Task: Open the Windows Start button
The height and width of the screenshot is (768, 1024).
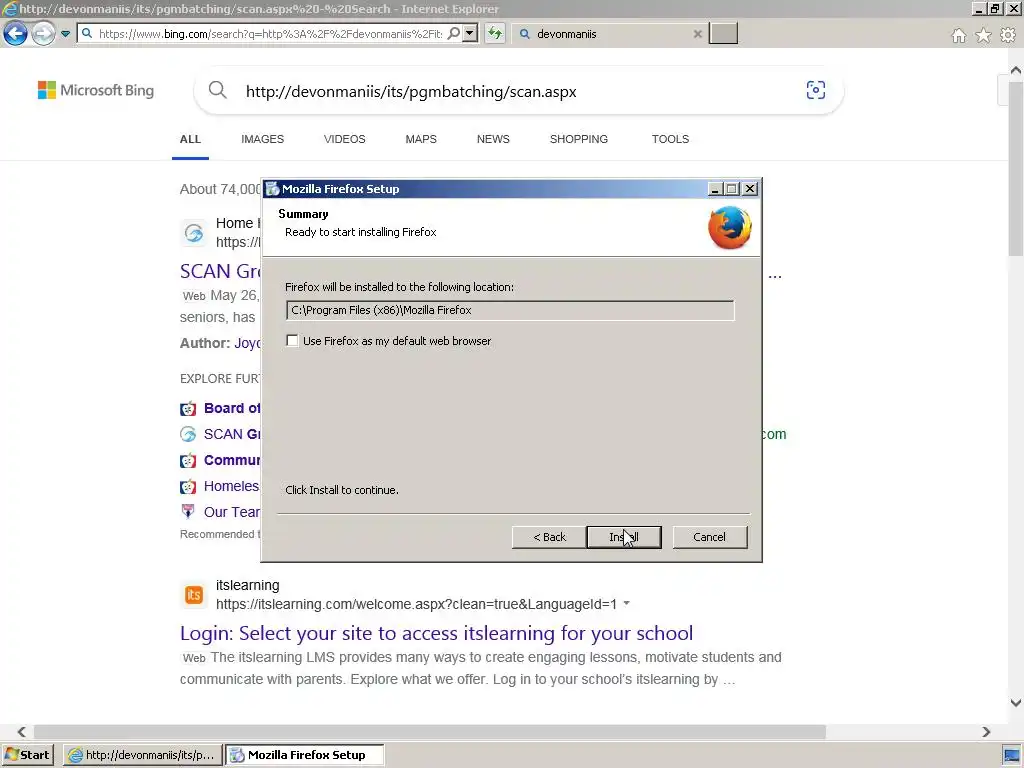Action: tap(27, 755)
